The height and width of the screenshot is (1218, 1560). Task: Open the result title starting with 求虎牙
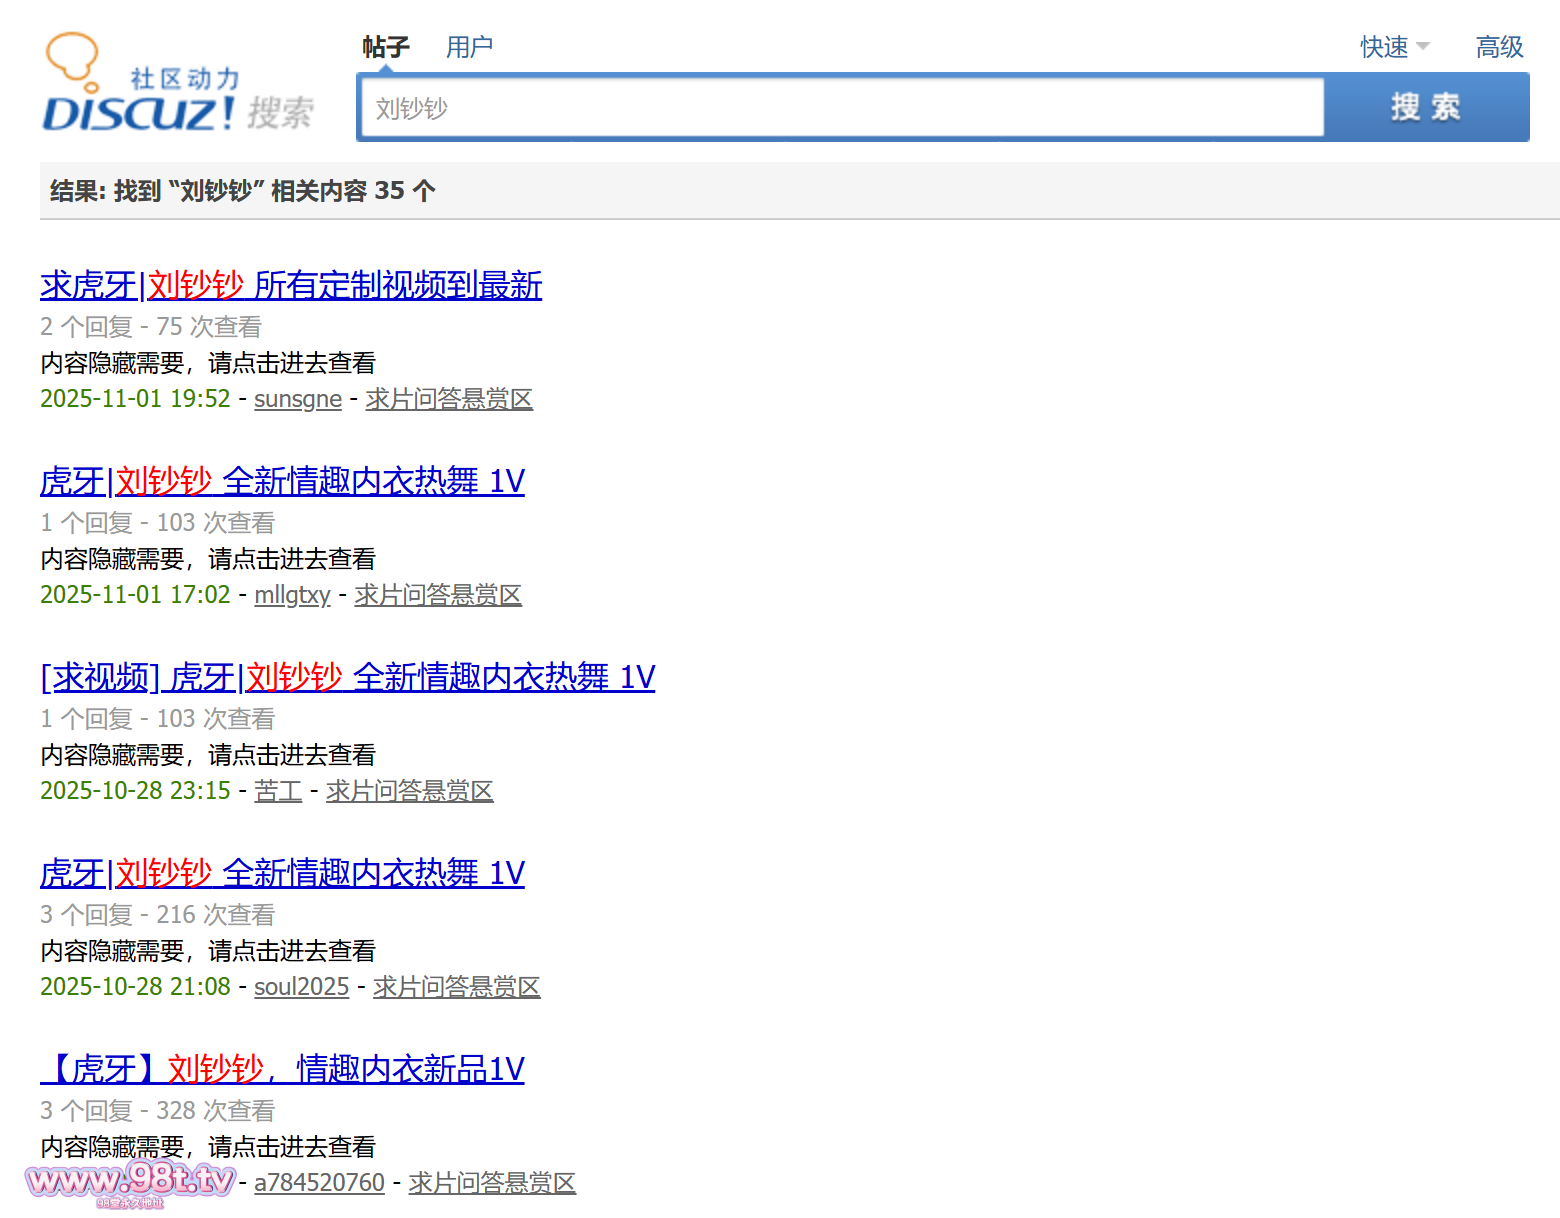(291, 286)
